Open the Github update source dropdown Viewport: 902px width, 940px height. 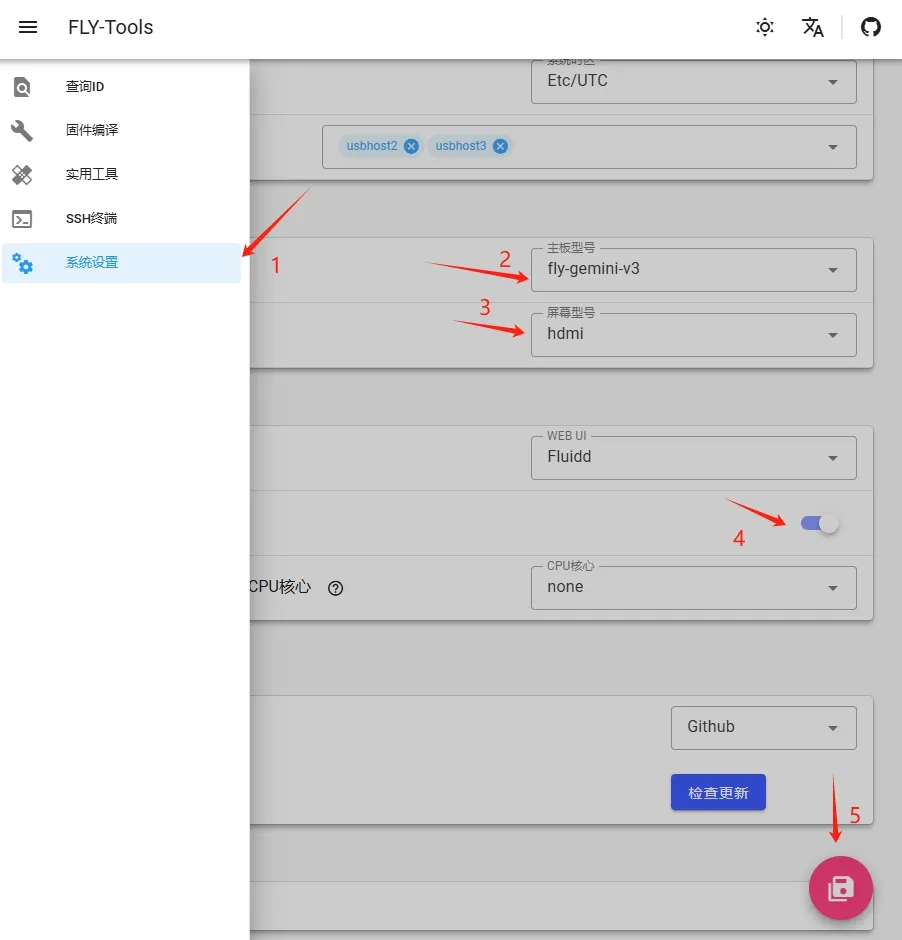click(763, 727)
